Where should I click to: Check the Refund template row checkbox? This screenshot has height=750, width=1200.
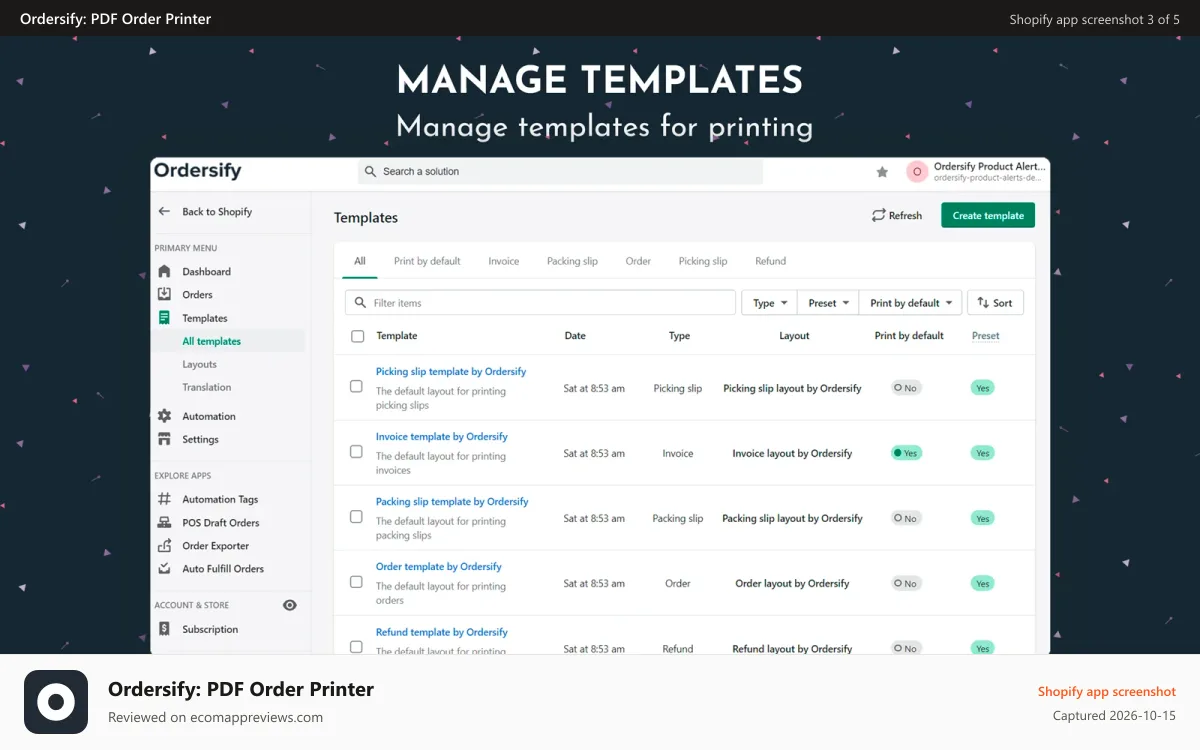click(x=356, y=646)
